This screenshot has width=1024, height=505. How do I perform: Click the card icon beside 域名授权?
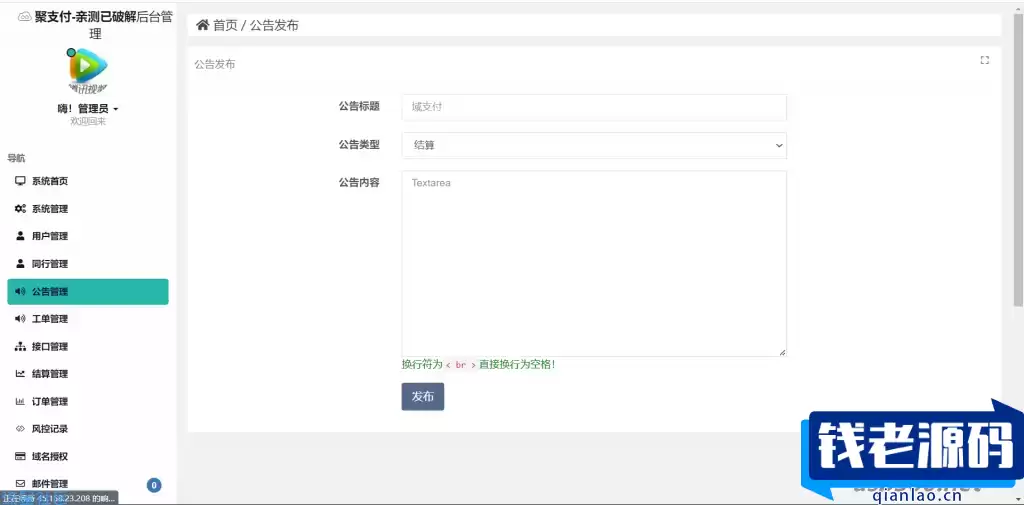20,456
